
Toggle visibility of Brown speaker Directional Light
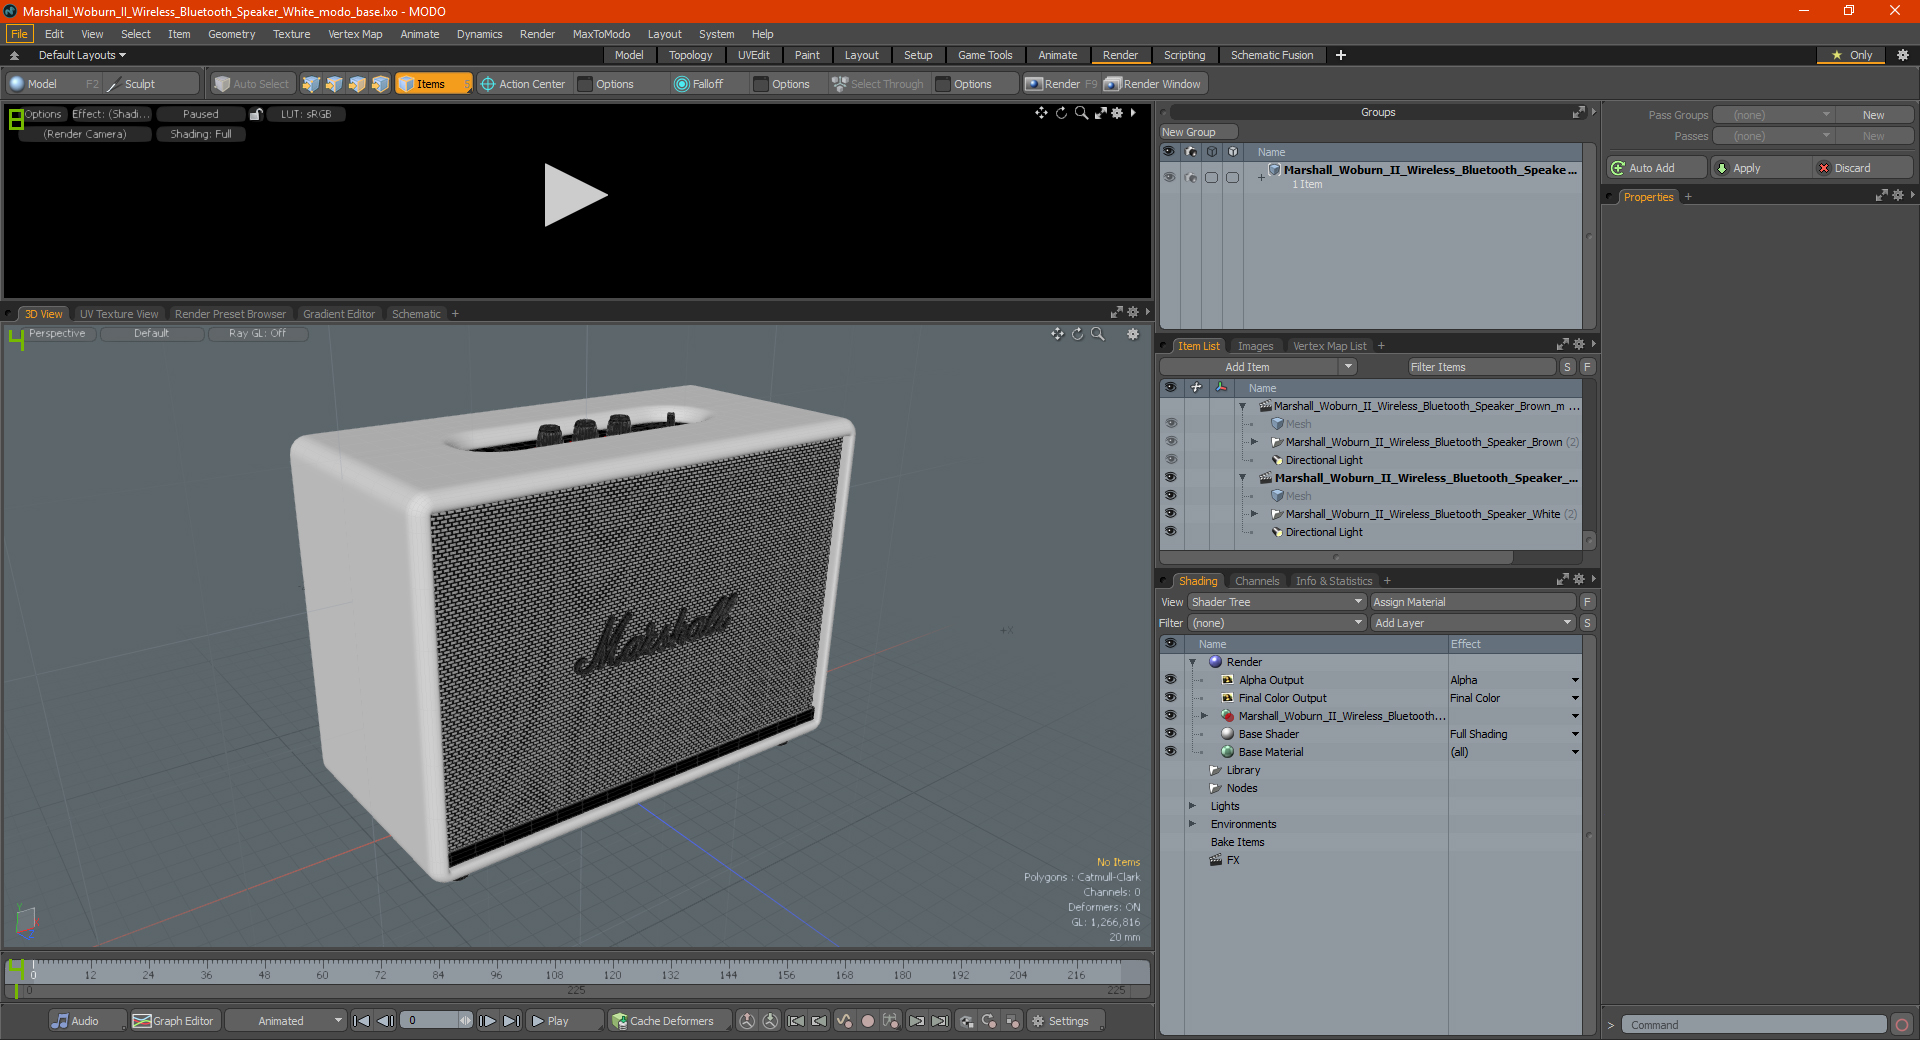[1170, 460]
